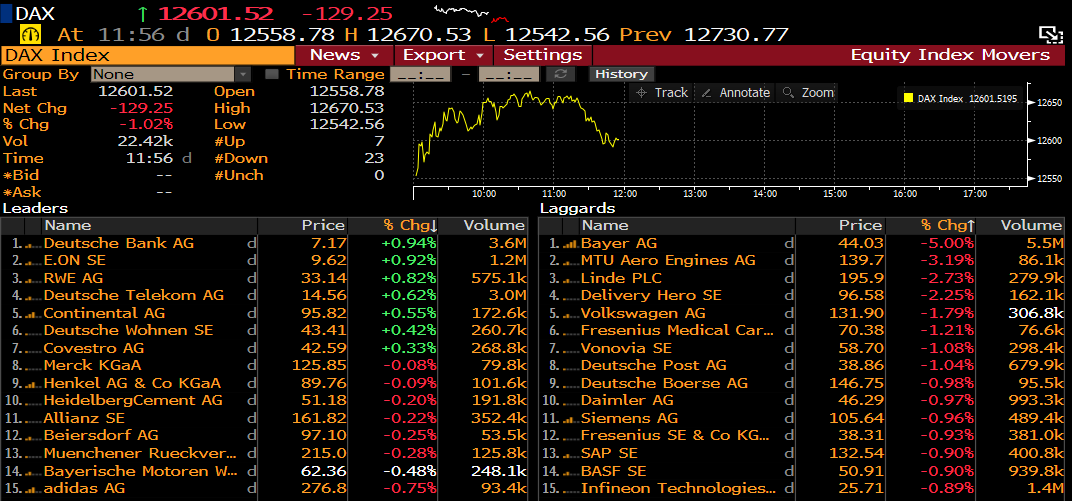Image resolution: width=1072 pixels, height=501 pixels.
Task: Select Daimler AG row in Laggards
Action: pyautogui.click(x=801, y=401)
